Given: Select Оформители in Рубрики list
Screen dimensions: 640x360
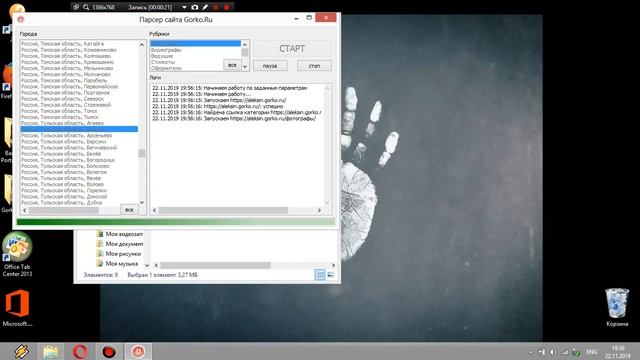Looking at the screenshot, I should (166, 68).
